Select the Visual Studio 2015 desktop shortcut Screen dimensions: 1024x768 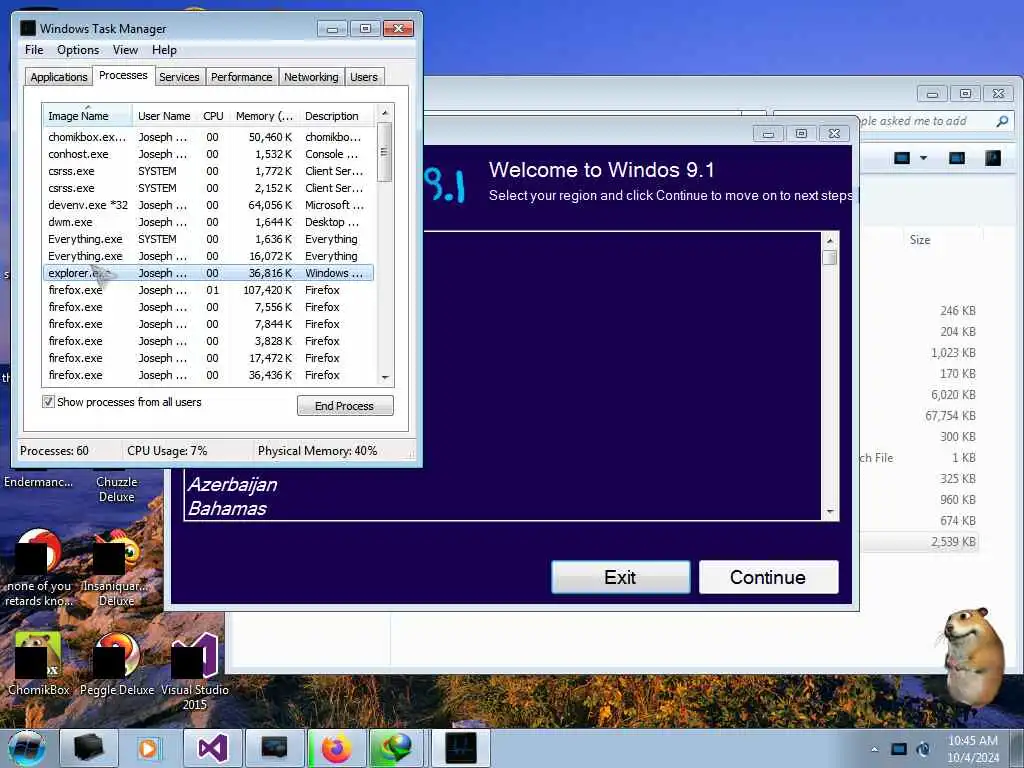(x=195, y=671)
